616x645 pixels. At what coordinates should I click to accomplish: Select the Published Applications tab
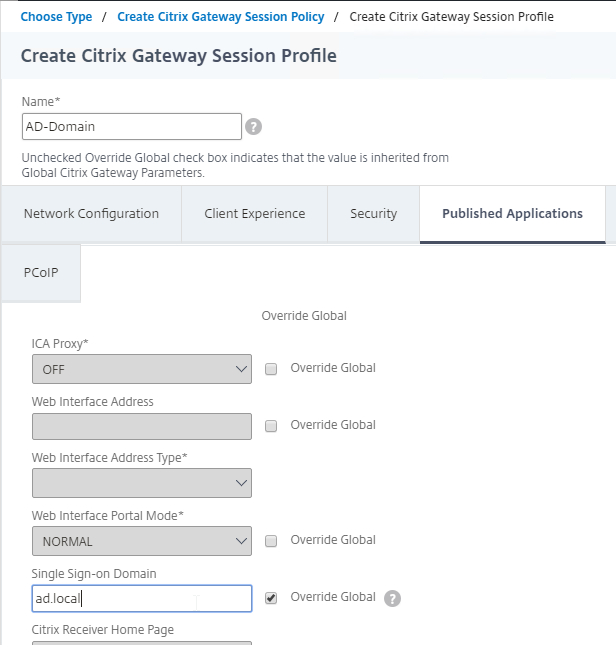pyautogui.click(x=512, y=213)
